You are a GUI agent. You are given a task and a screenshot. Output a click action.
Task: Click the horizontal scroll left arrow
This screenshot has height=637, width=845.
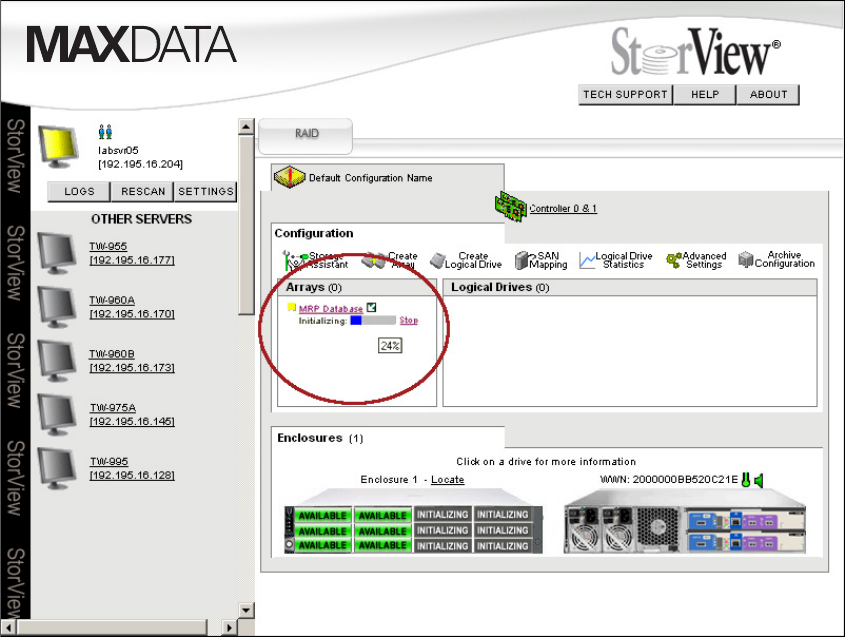[9, 628]
